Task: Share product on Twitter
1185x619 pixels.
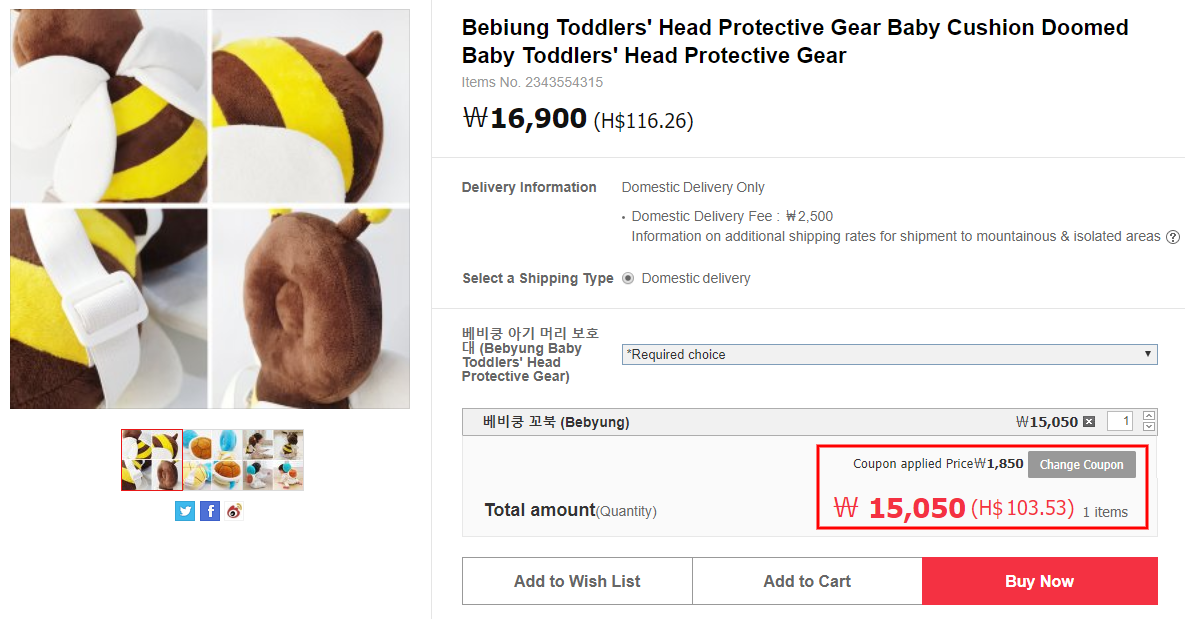Action: coord(185,511)
